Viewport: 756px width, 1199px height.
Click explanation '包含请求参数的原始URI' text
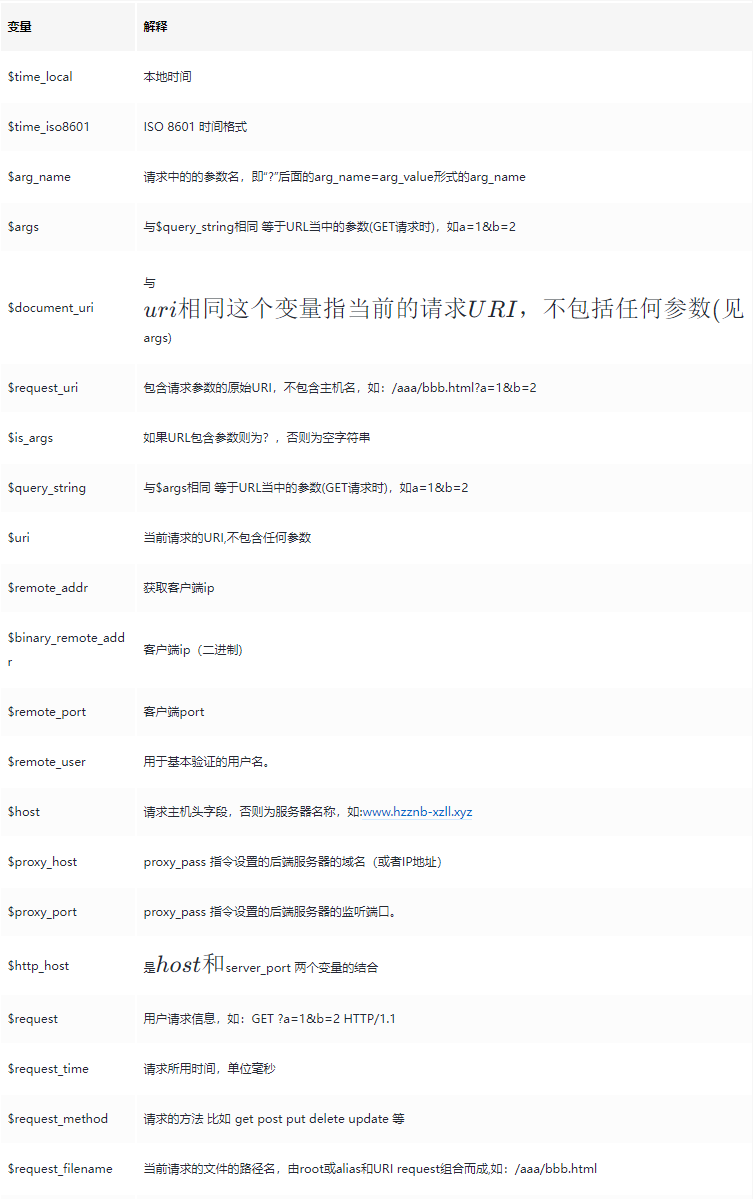coord(339,388)
